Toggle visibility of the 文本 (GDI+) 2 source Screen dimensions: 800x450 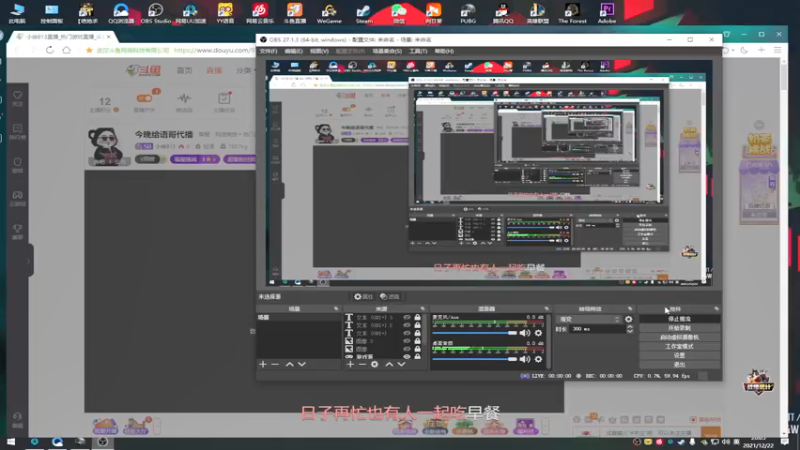point(407,325)
